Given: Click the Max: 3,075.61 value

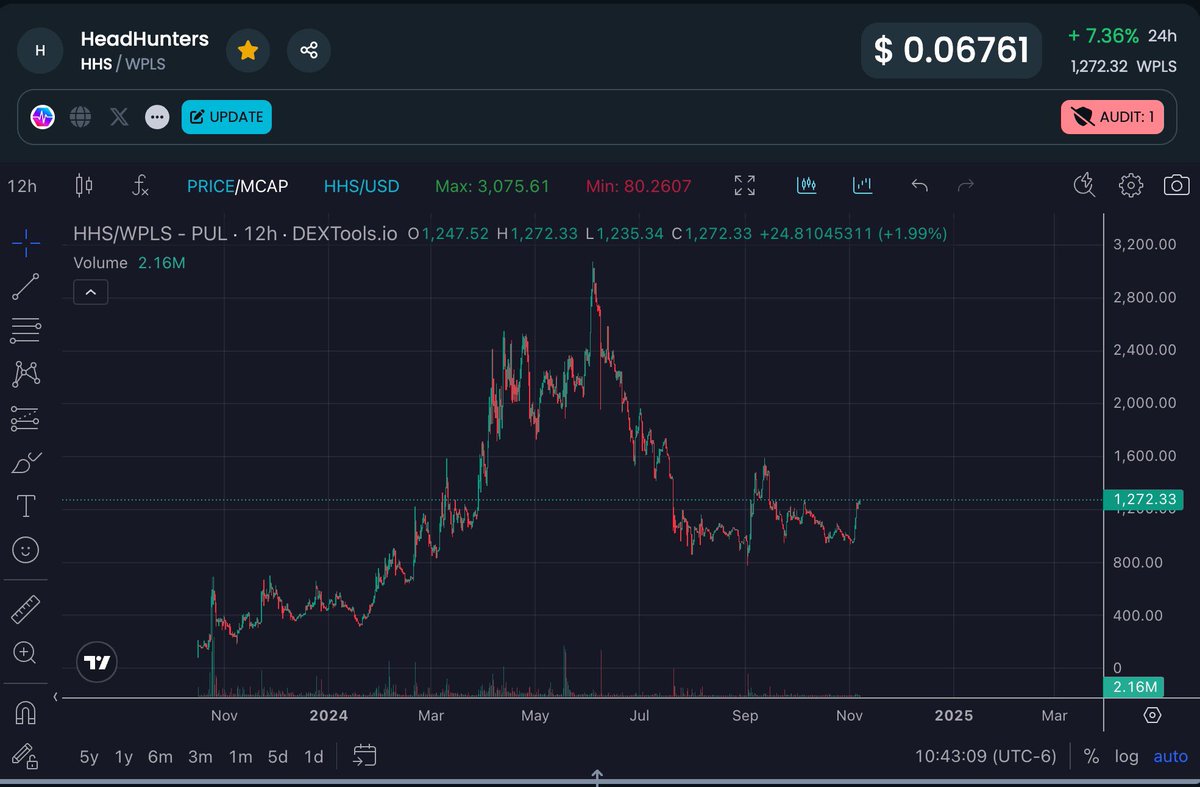Looking at the screenshot, I should [x=492, y=186].
